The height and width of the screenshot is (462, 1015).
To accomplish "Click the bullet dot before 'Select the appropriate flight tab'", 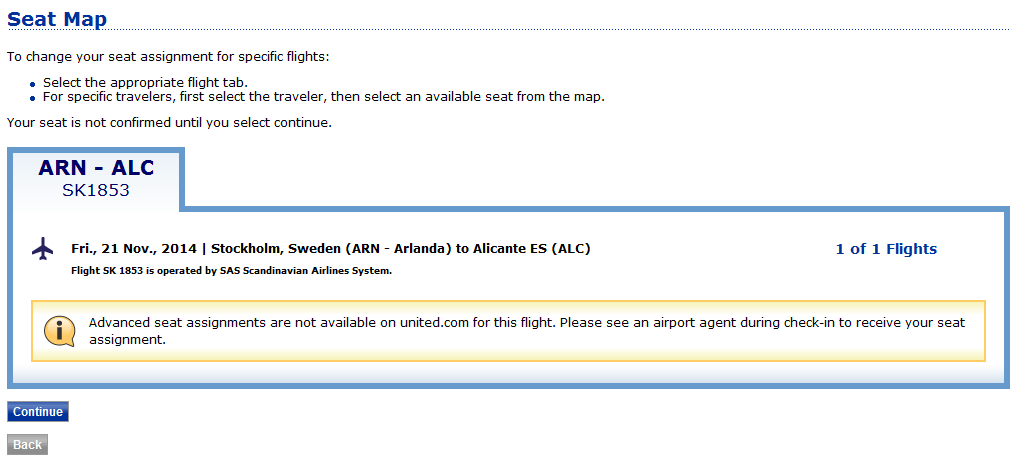I will [x=33, y=84].
